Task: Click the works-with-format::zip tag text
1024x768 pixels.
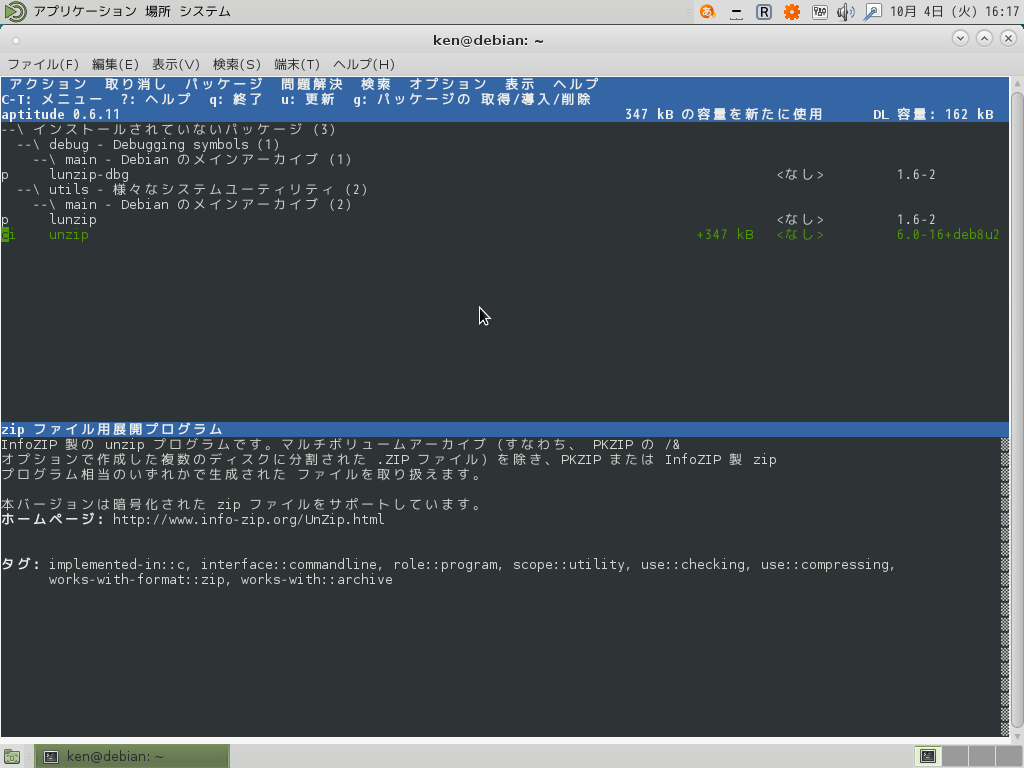Action: tap(137, 580)
